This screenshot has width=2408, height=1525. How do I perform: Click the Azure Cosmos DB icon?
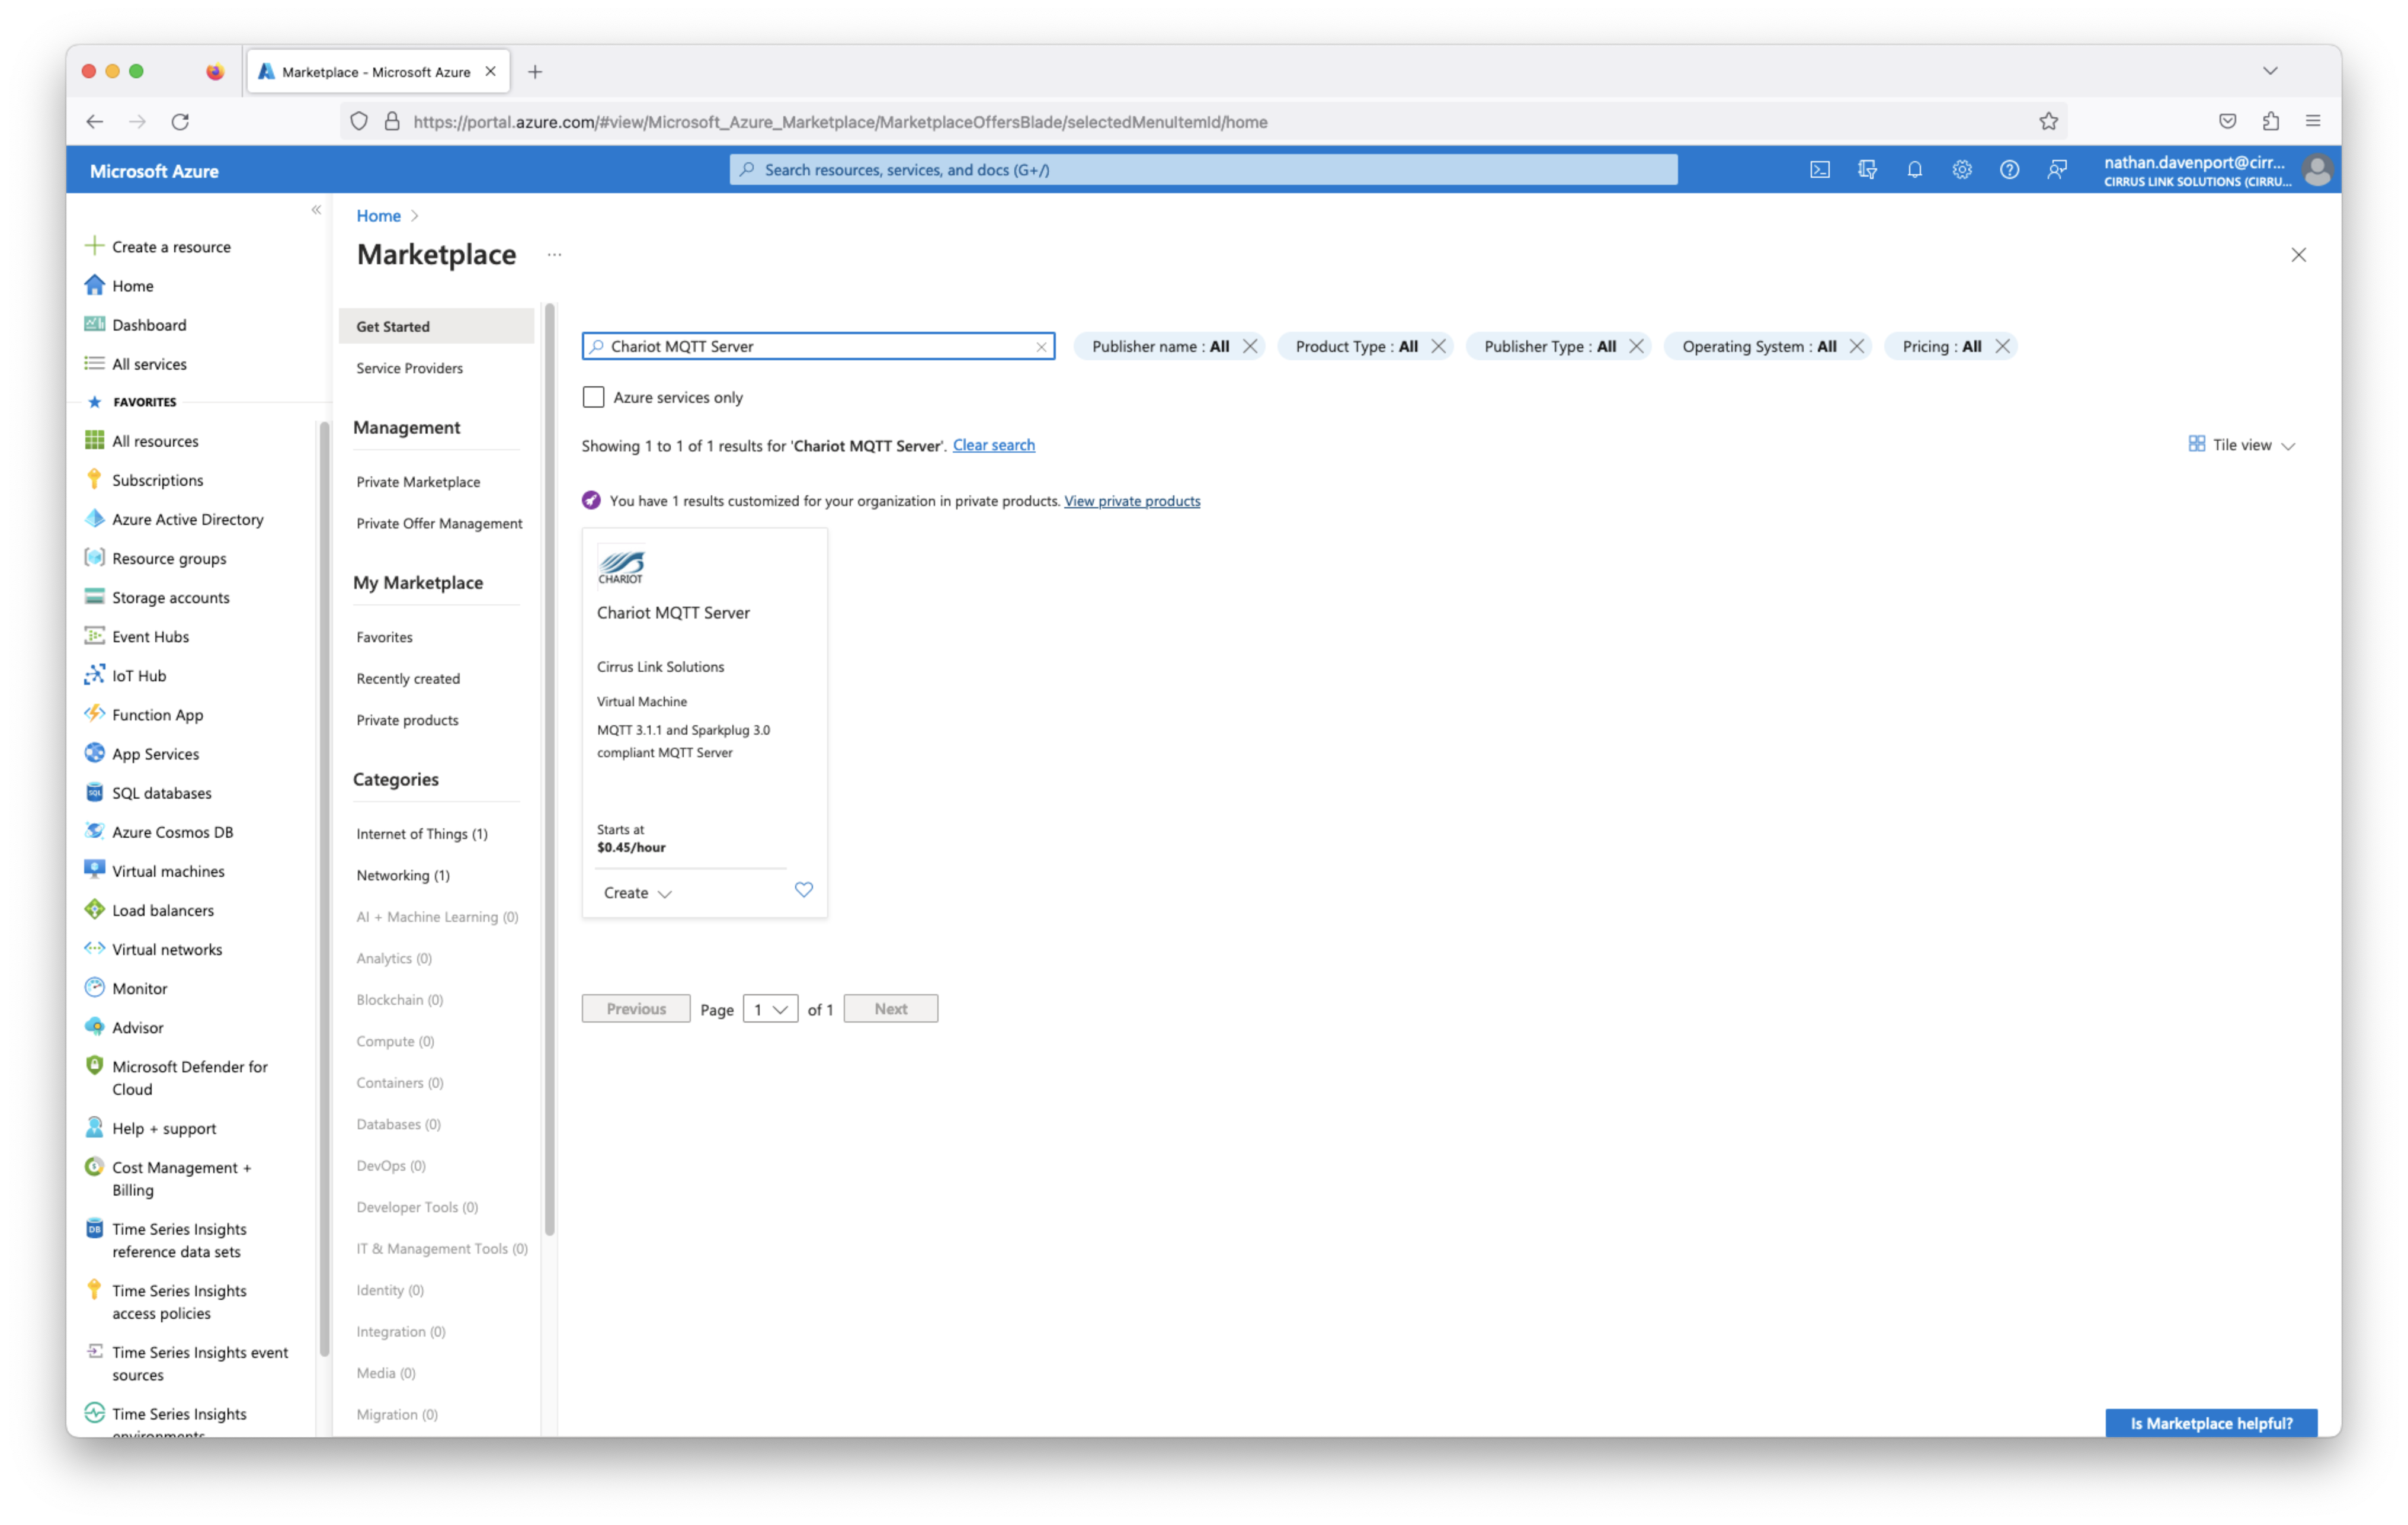94,830
